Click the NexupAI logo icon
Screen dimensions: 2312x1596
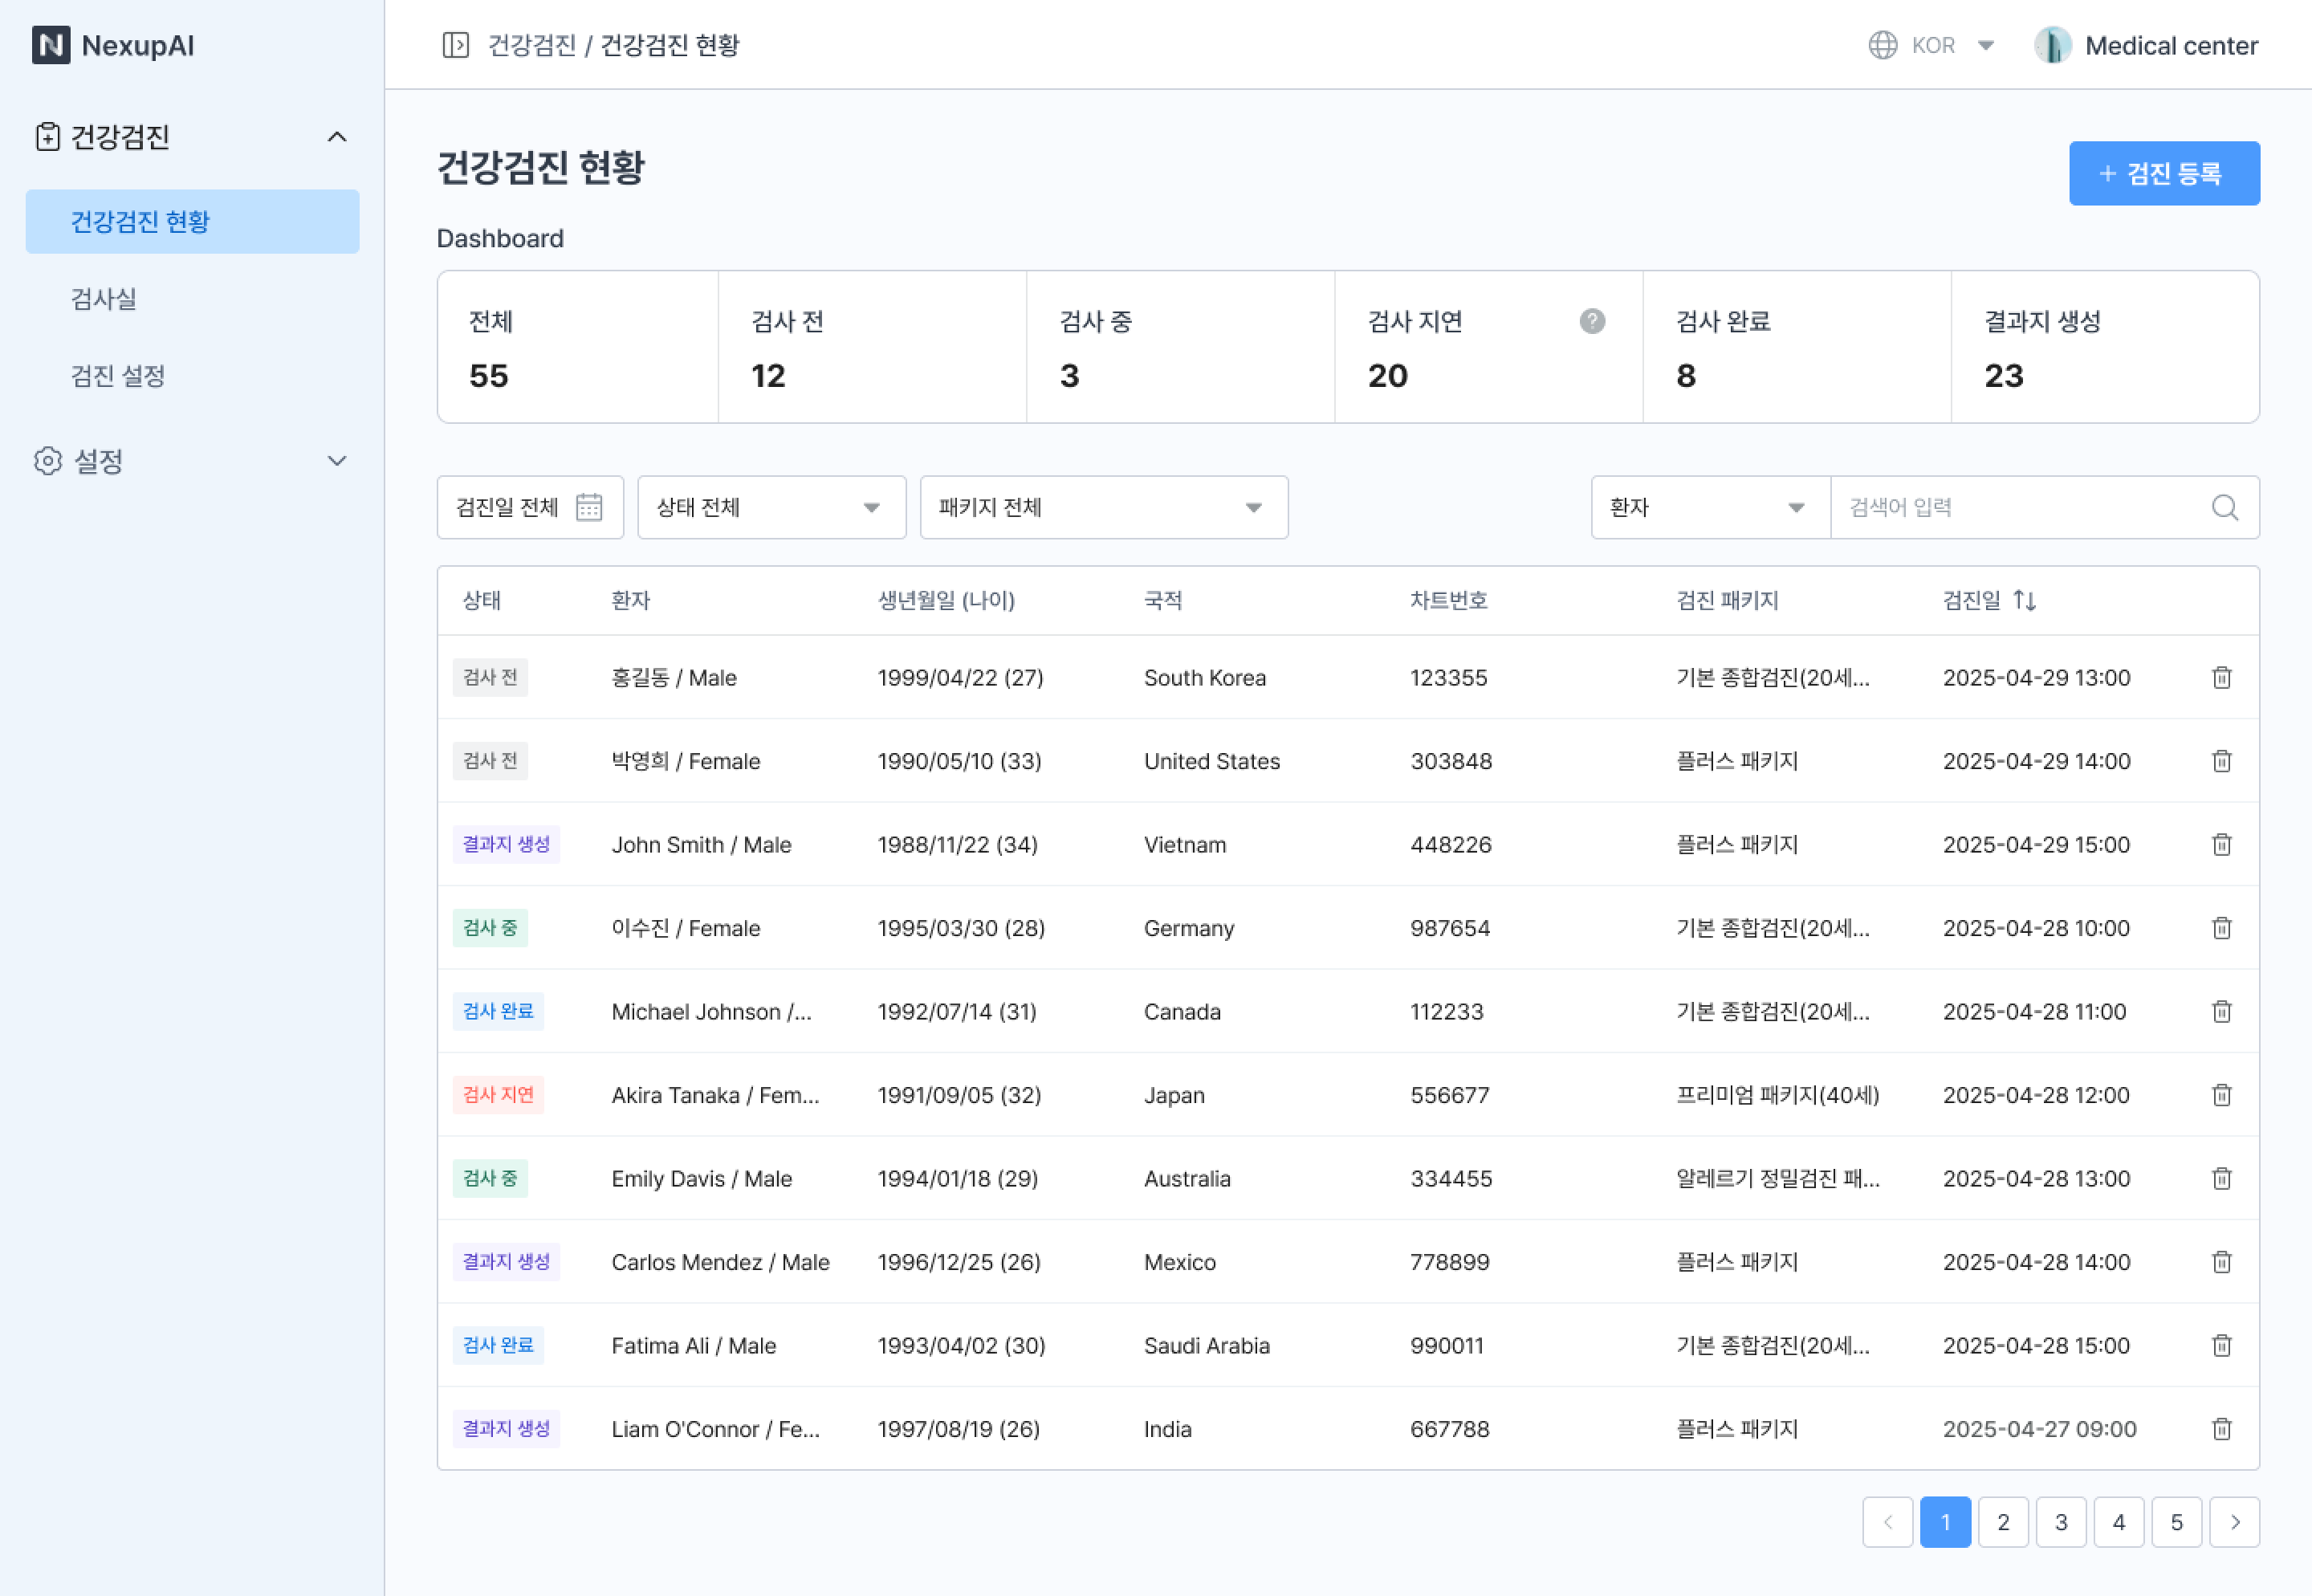51,45
